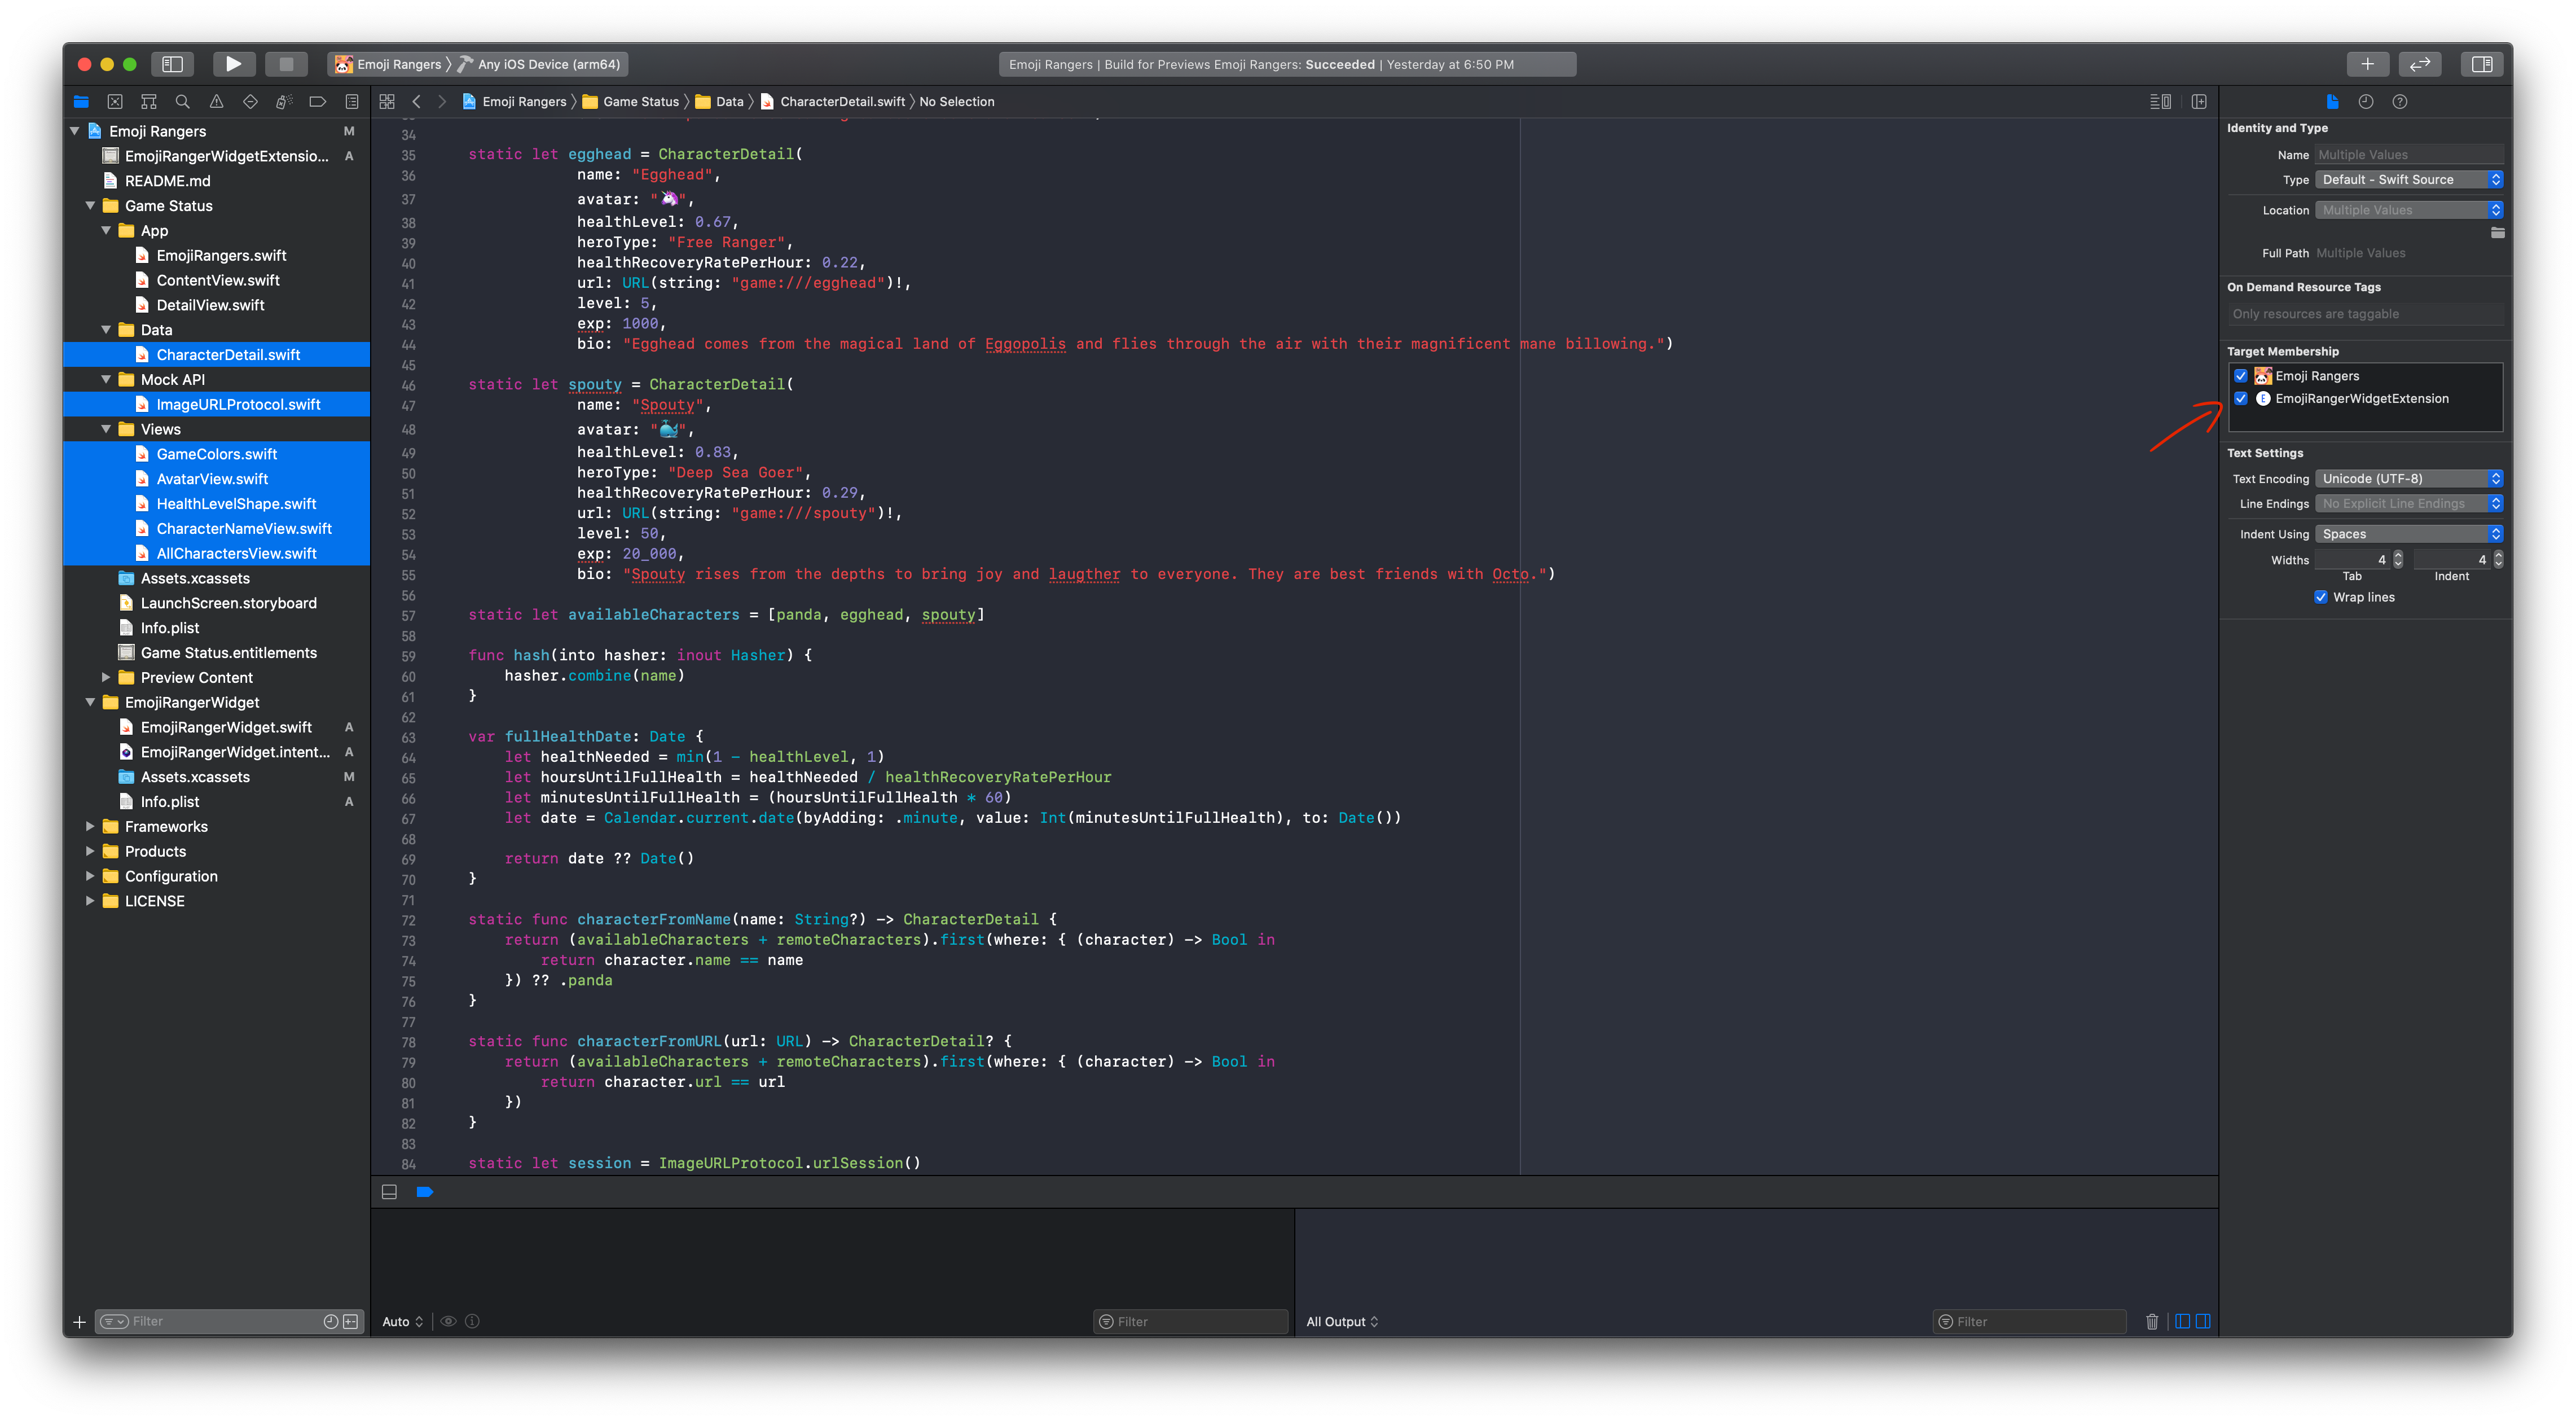2576x1421 pixels.
Task: Clear console with the trash icon
Action: click(x=2152, y=1321)
